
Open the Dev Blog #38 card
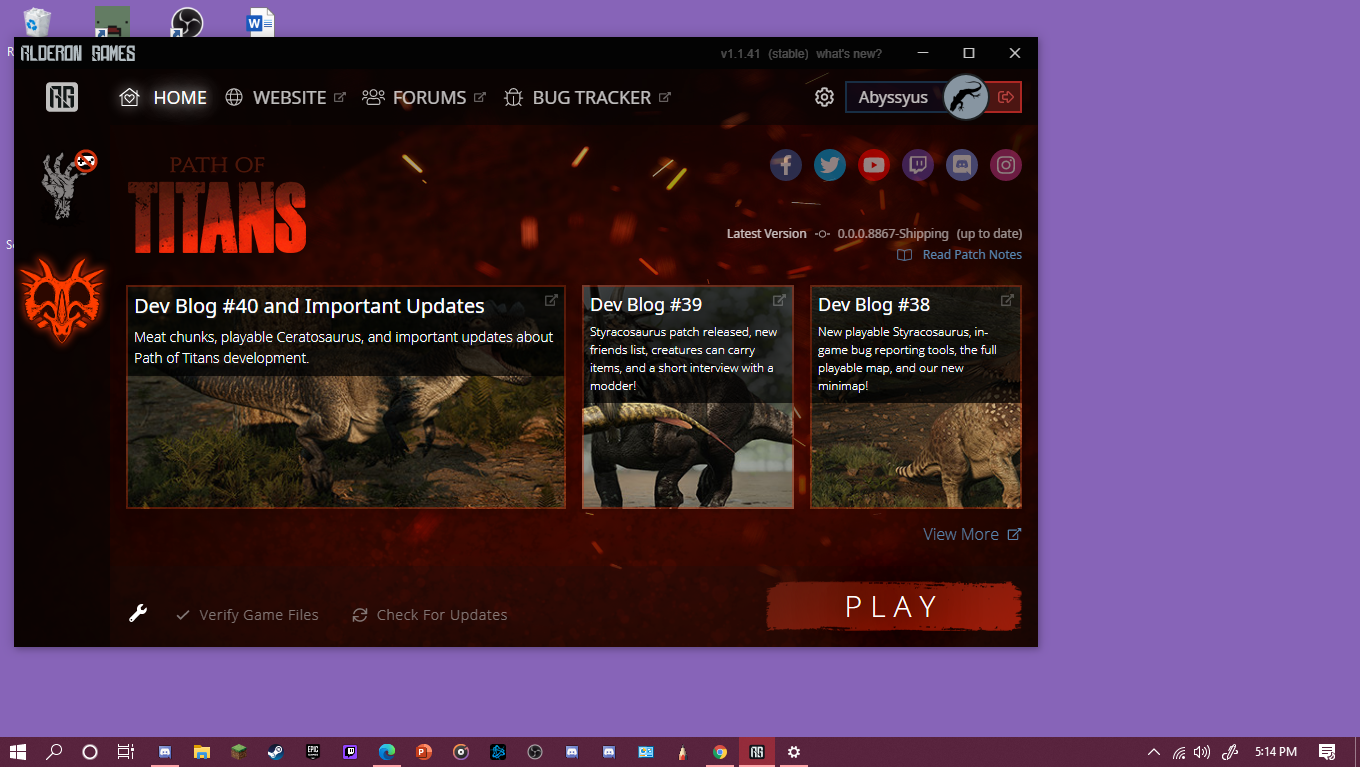(x=916, y=397)
